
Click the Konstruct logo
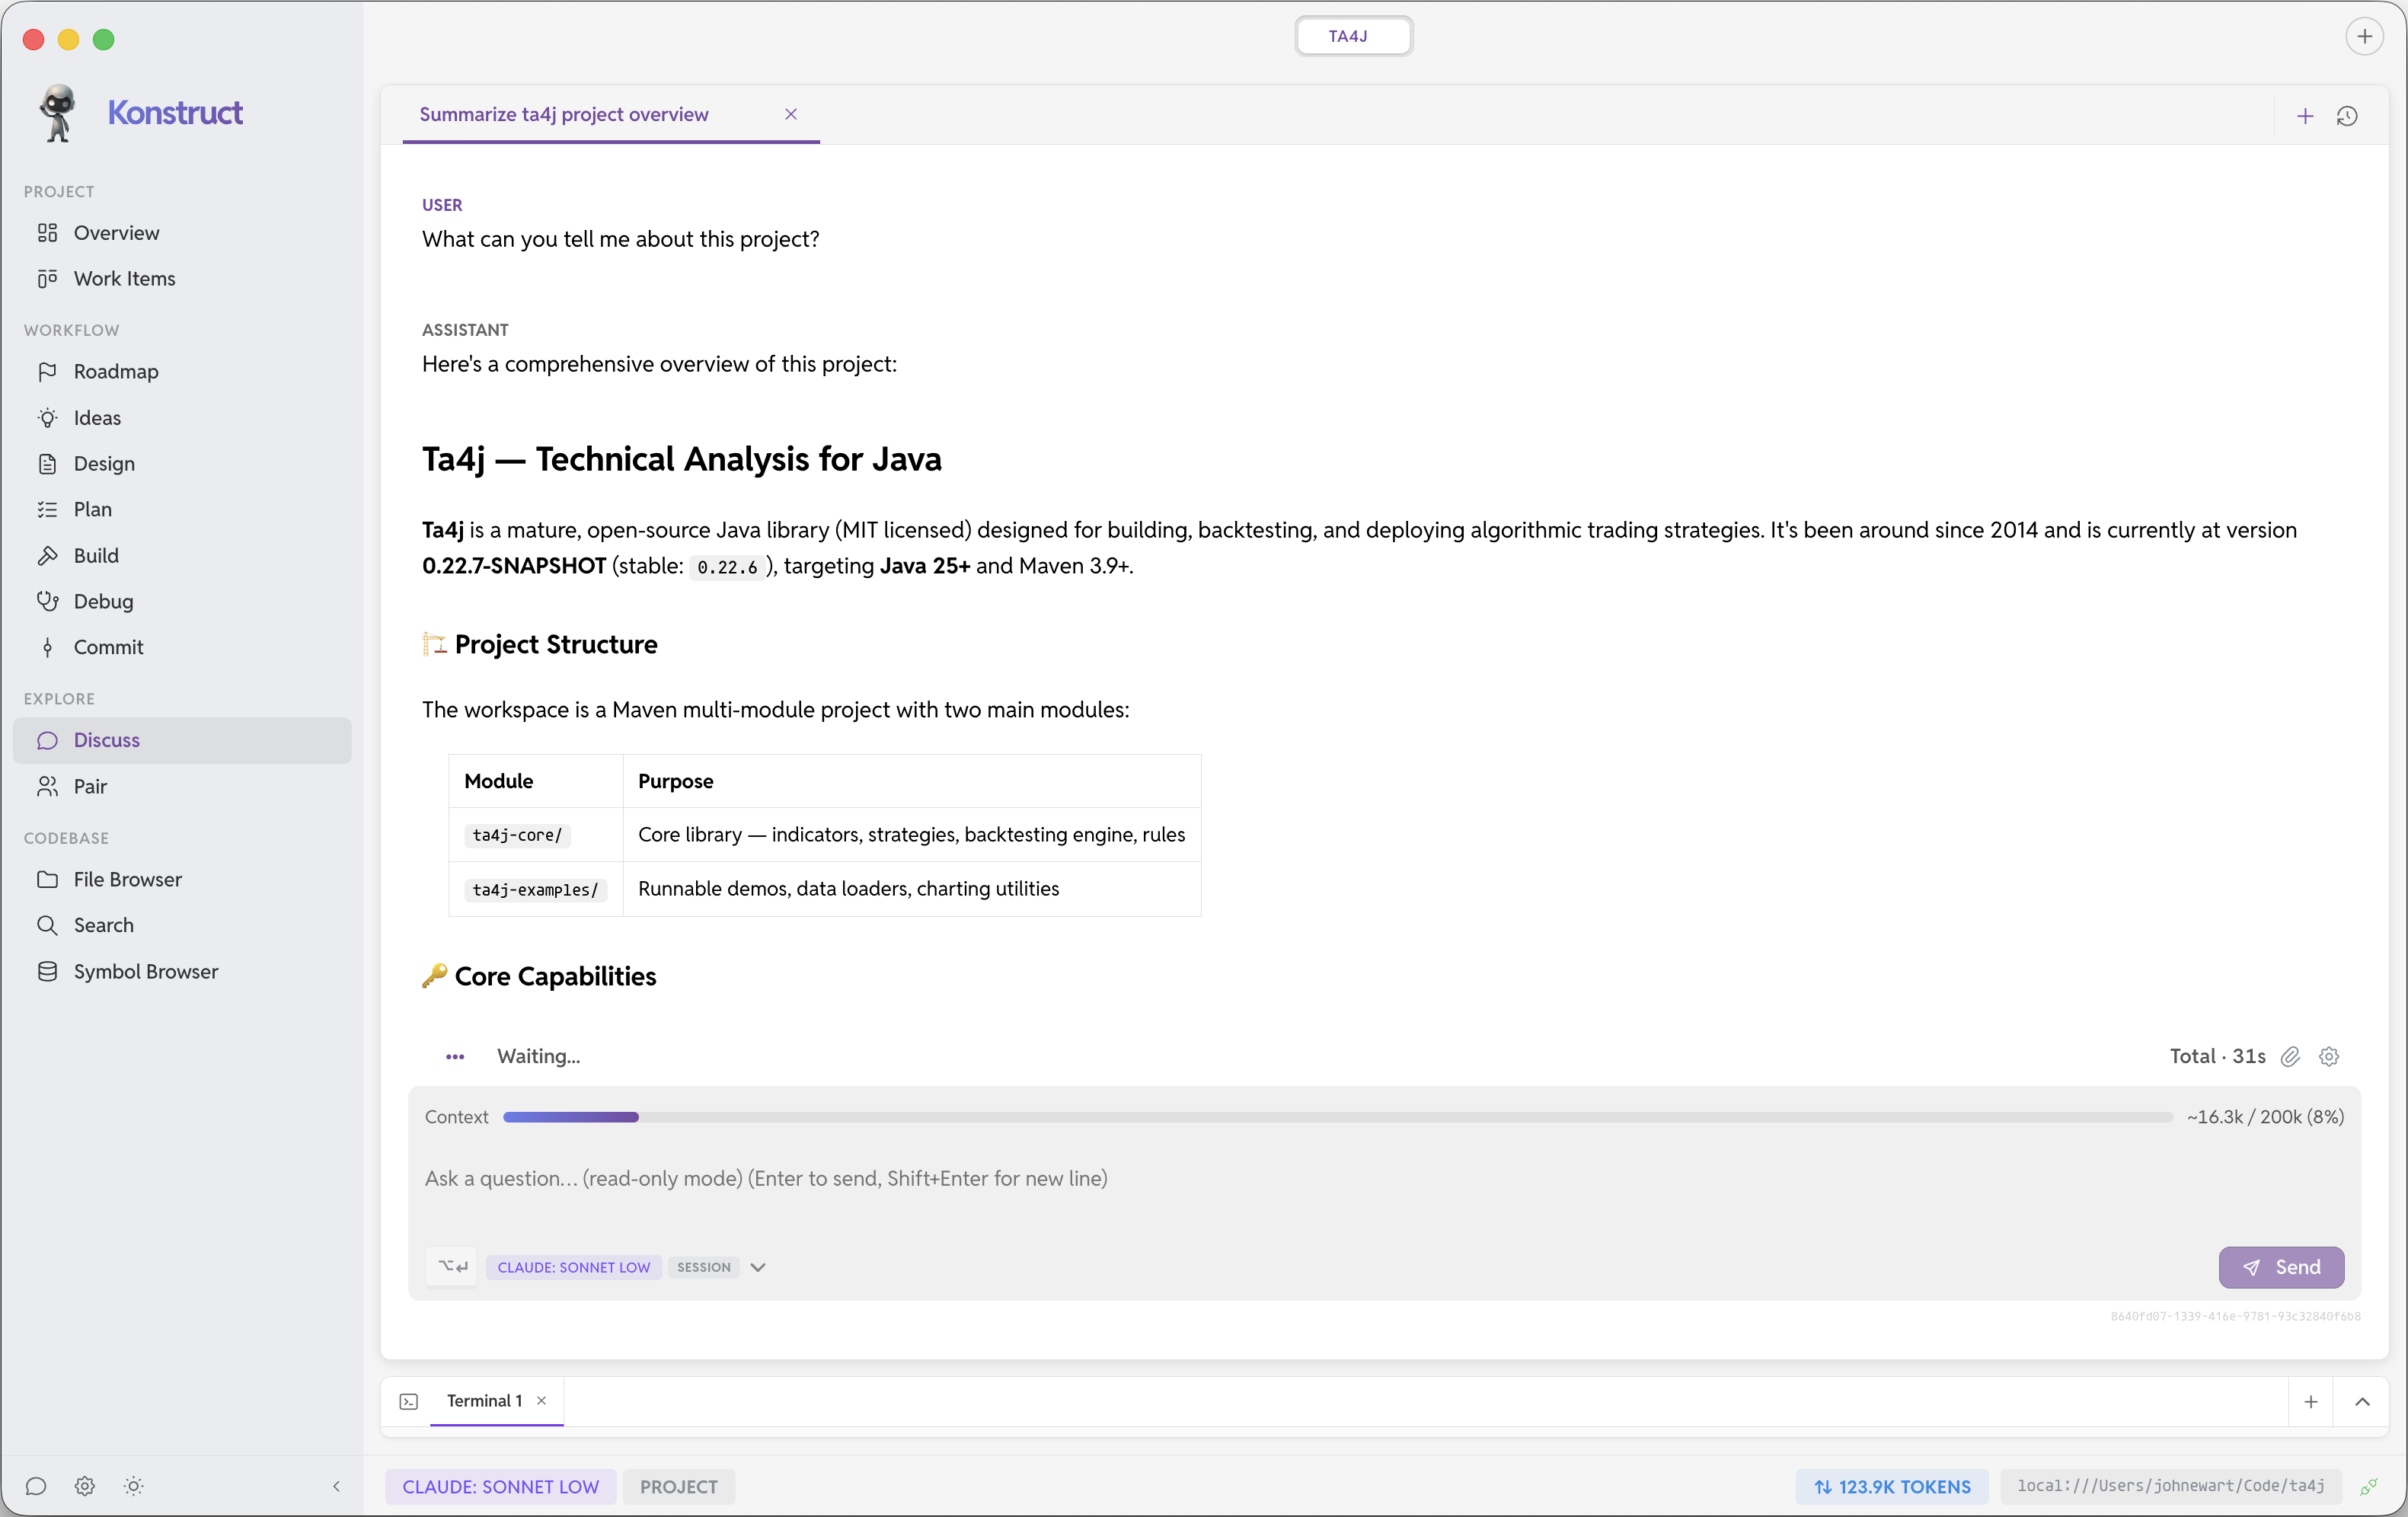[139, 112]
